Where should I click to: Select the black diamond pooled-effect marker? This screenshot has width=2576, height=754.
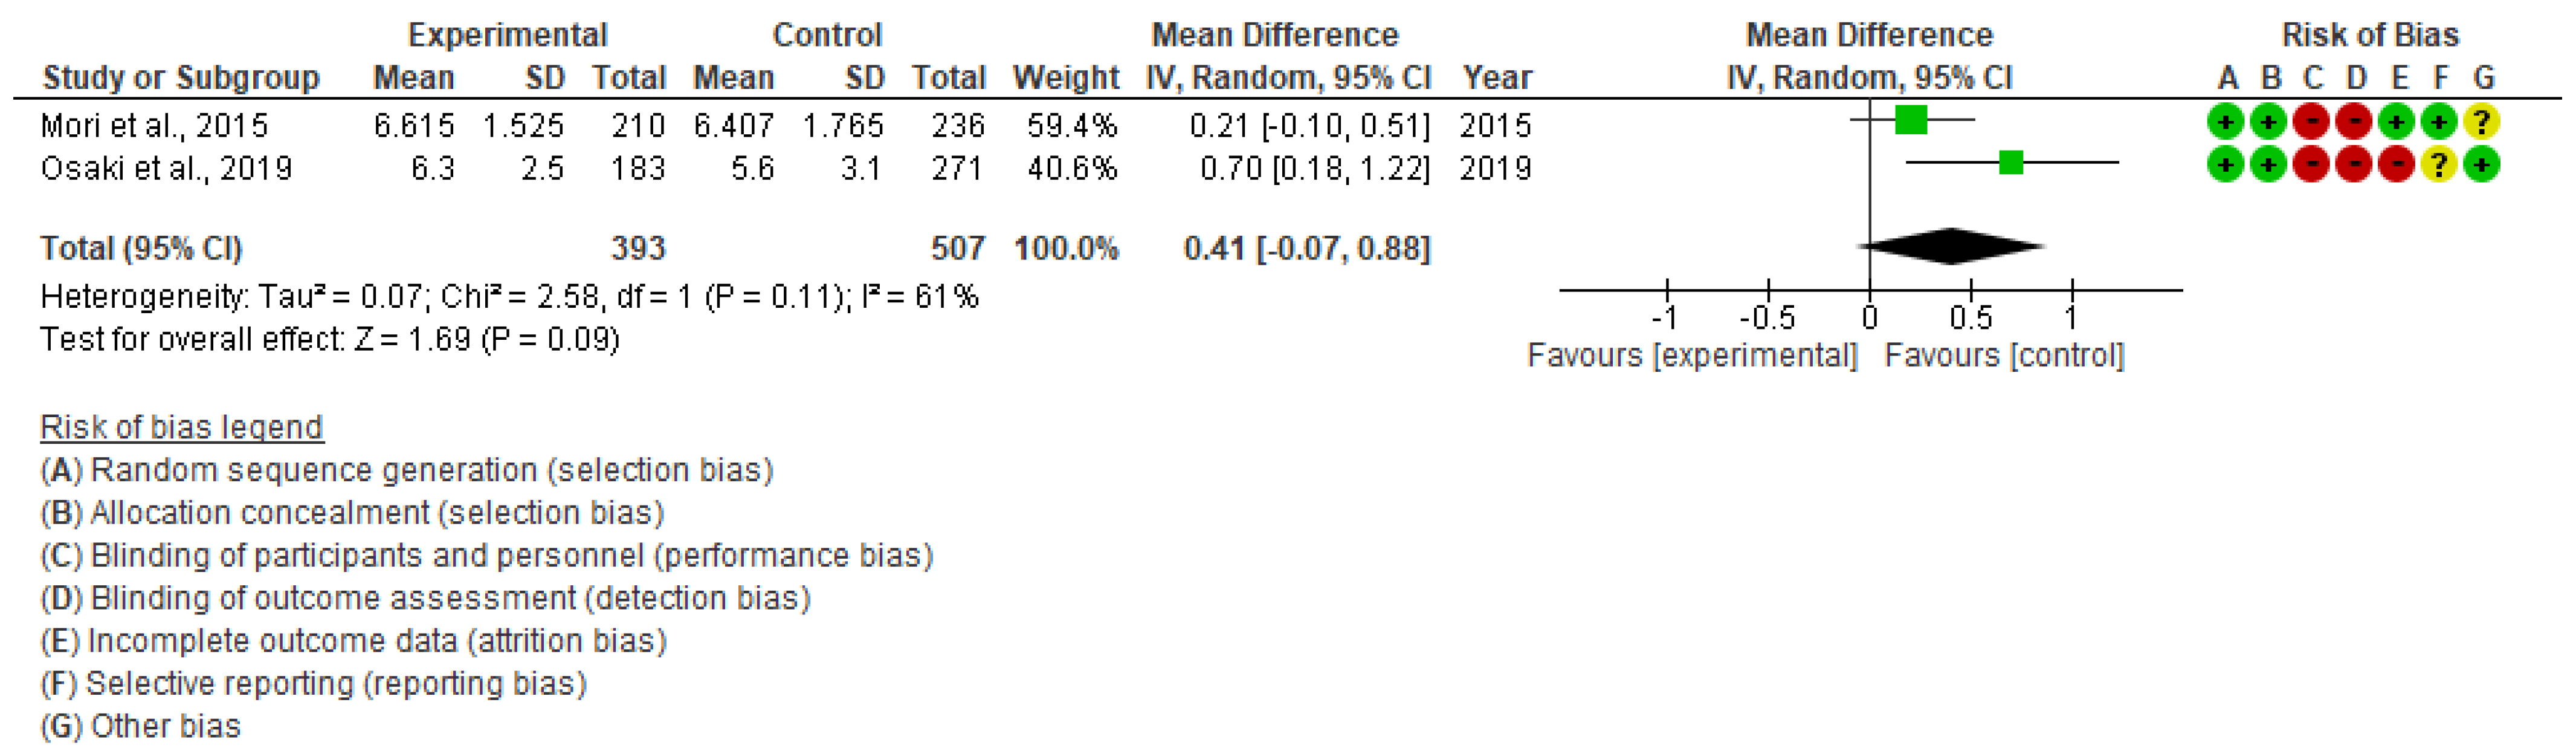[1951, 246]
